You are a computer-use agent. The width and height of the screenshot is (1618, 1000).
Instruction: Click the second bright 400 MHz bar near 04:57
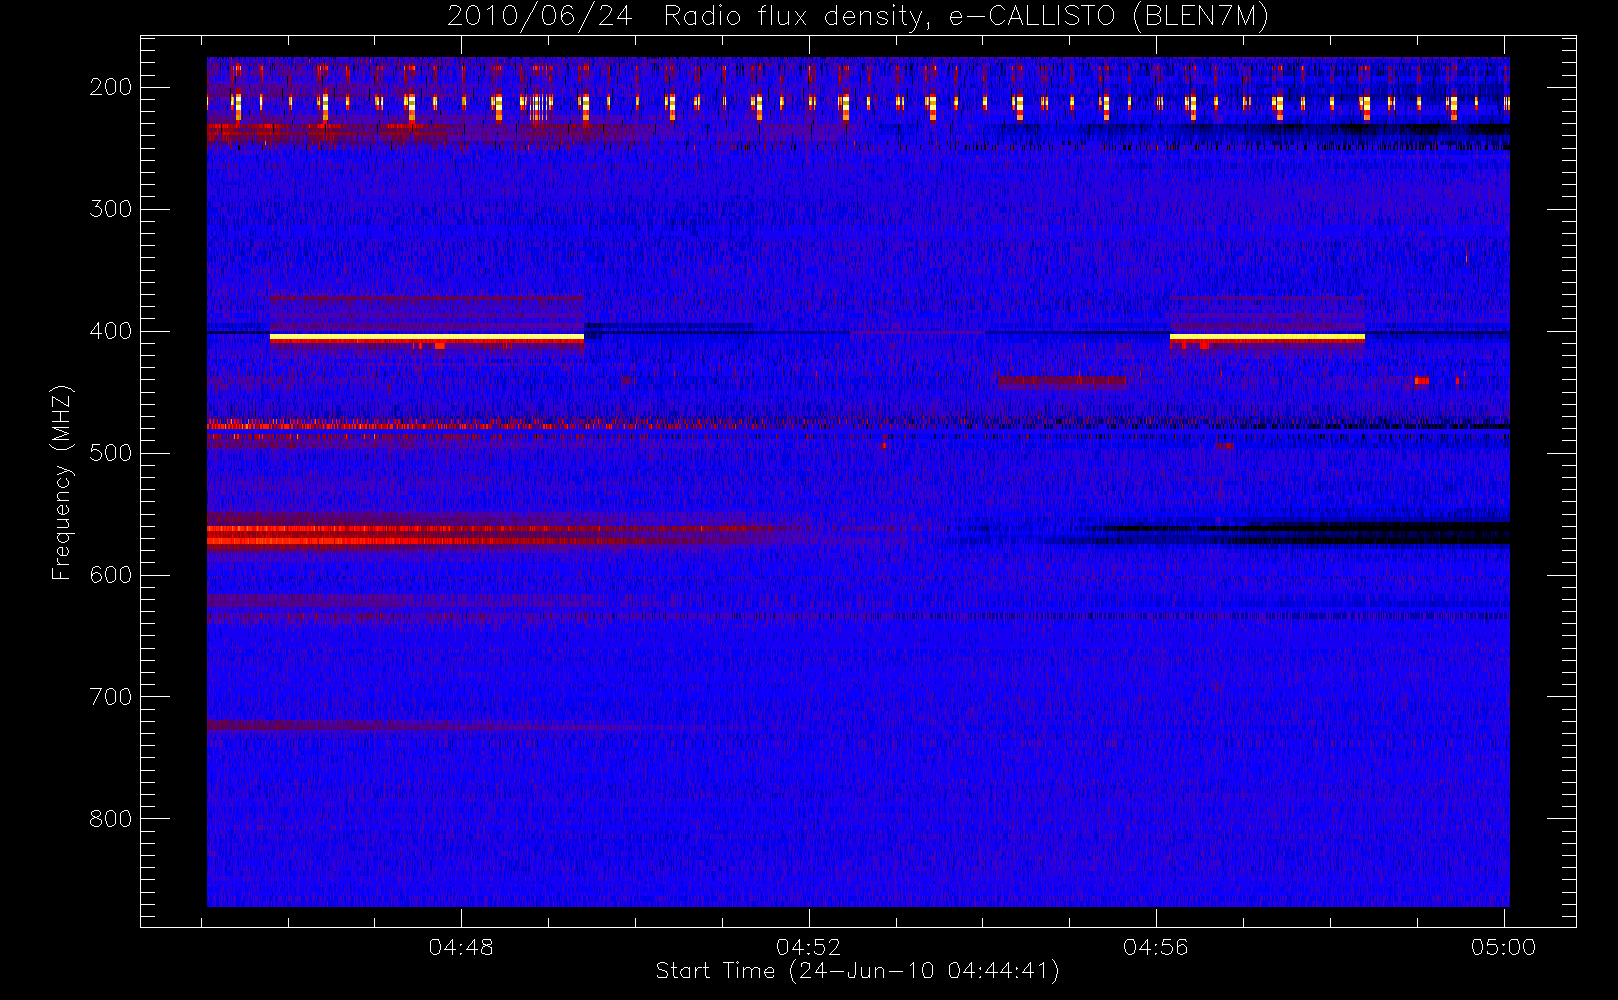tap(1267, 338)
